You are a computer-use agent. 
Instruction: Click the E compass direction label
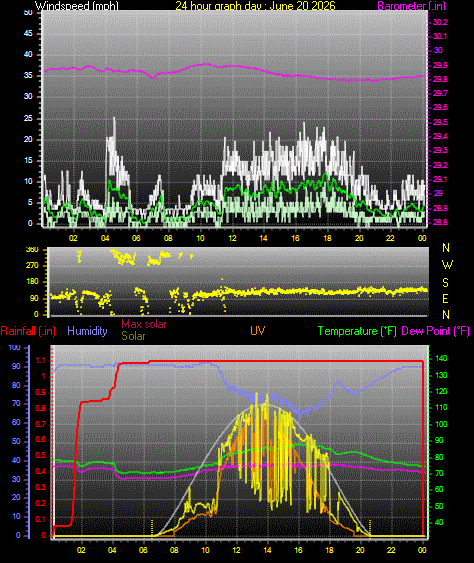click(445, 299)
